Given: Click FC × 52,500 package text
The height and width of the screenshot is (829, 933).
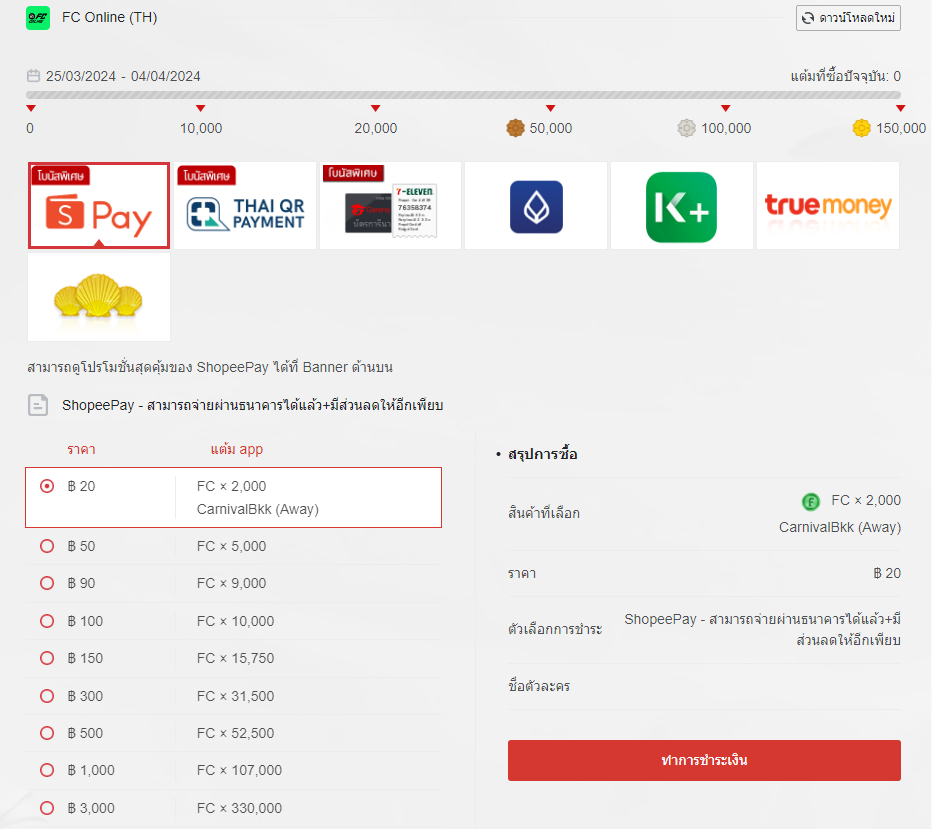Looking at the screenshot, I should point(236,733).
